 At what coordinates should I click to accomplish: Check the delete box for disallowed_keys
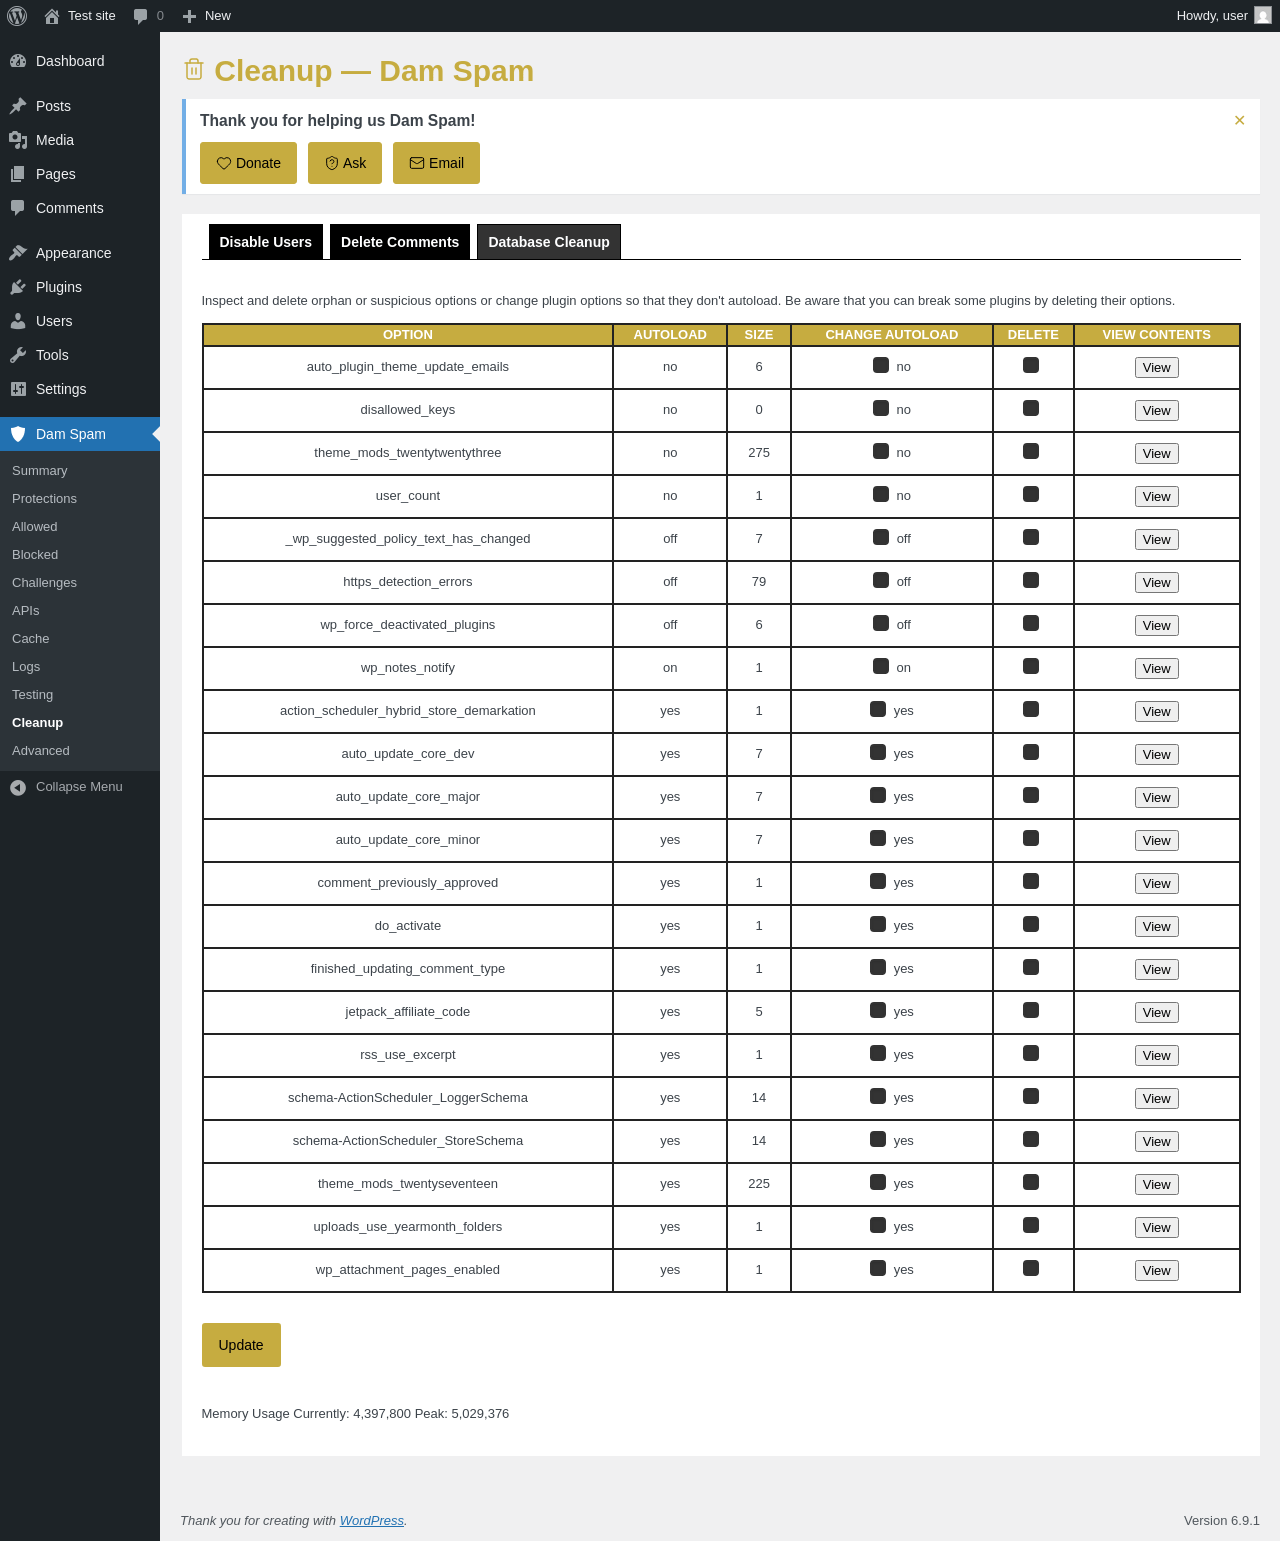pos(1031,408)
